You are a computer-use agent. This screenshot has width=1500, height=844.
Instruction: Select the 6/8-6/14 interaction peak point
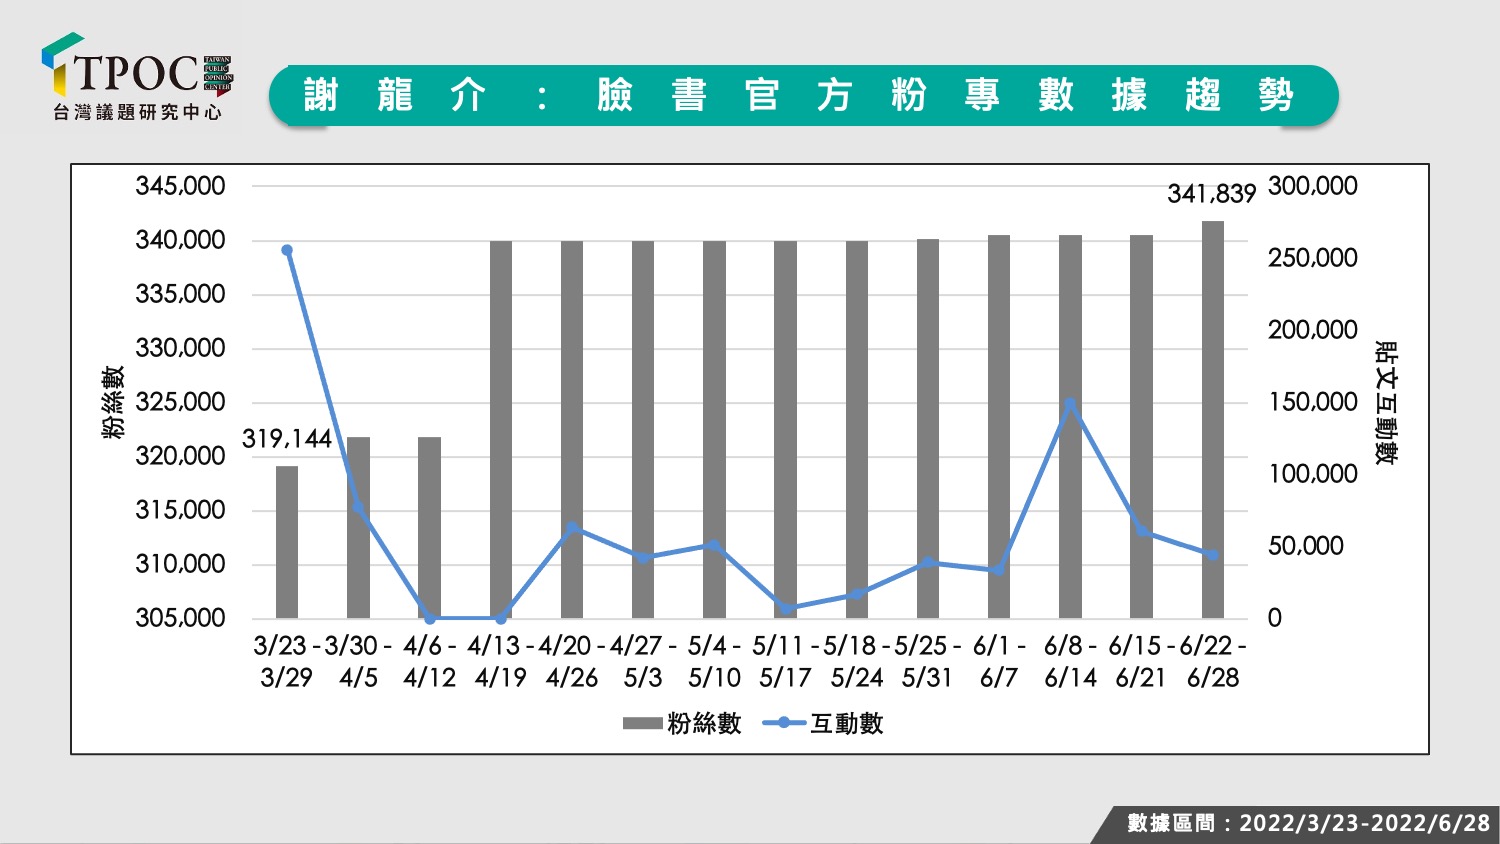click(1070, 404)
